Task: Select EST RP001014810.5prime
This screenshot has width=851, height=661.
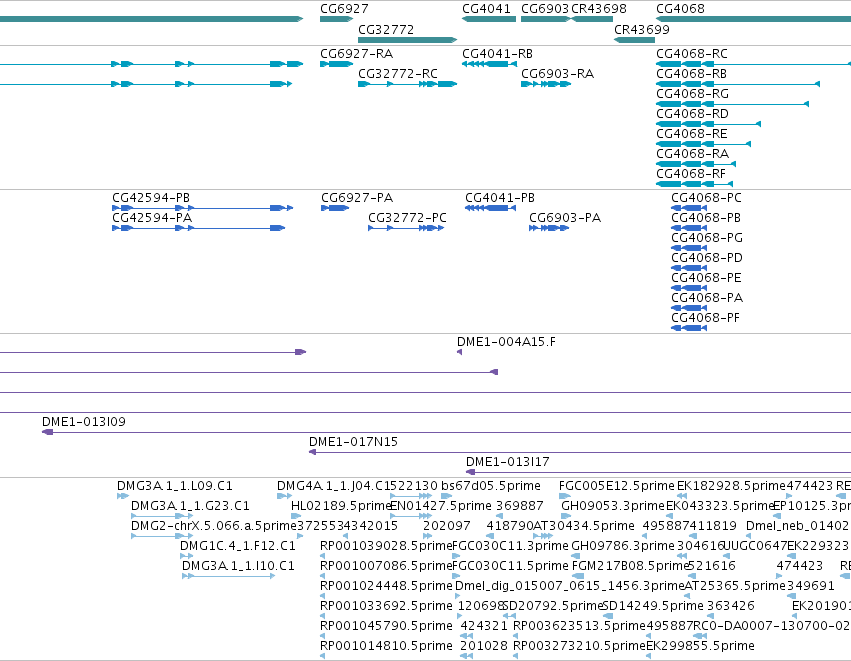Action: coord(386,646)
